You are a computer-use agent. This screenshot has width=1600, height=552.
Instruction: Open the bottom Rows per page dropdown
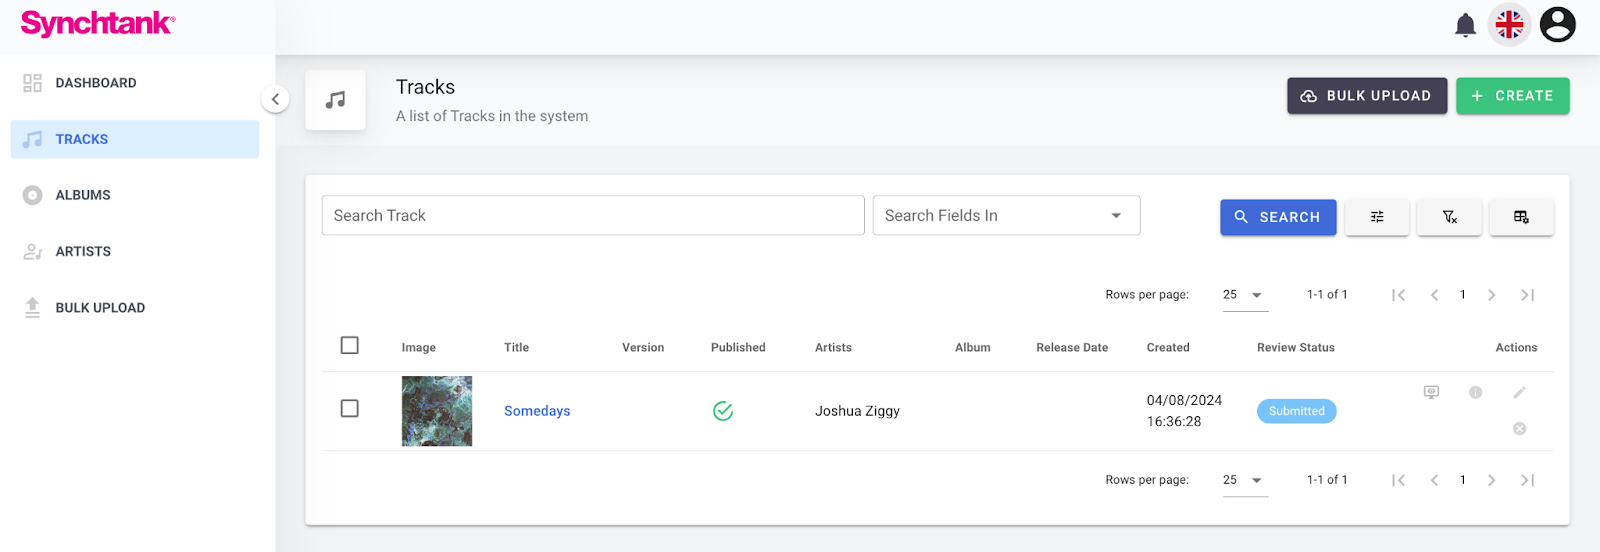[x=1244, y=481]
